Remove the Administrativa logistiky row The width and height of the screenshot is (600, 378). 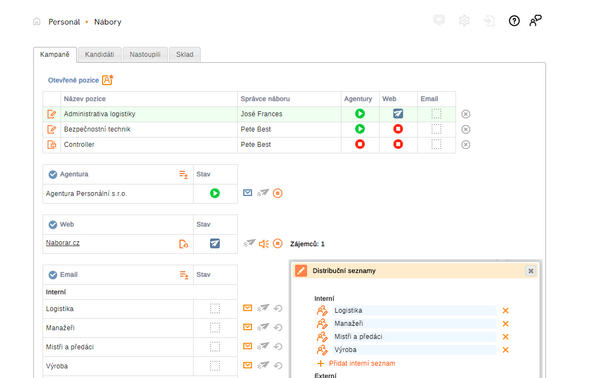466,114
